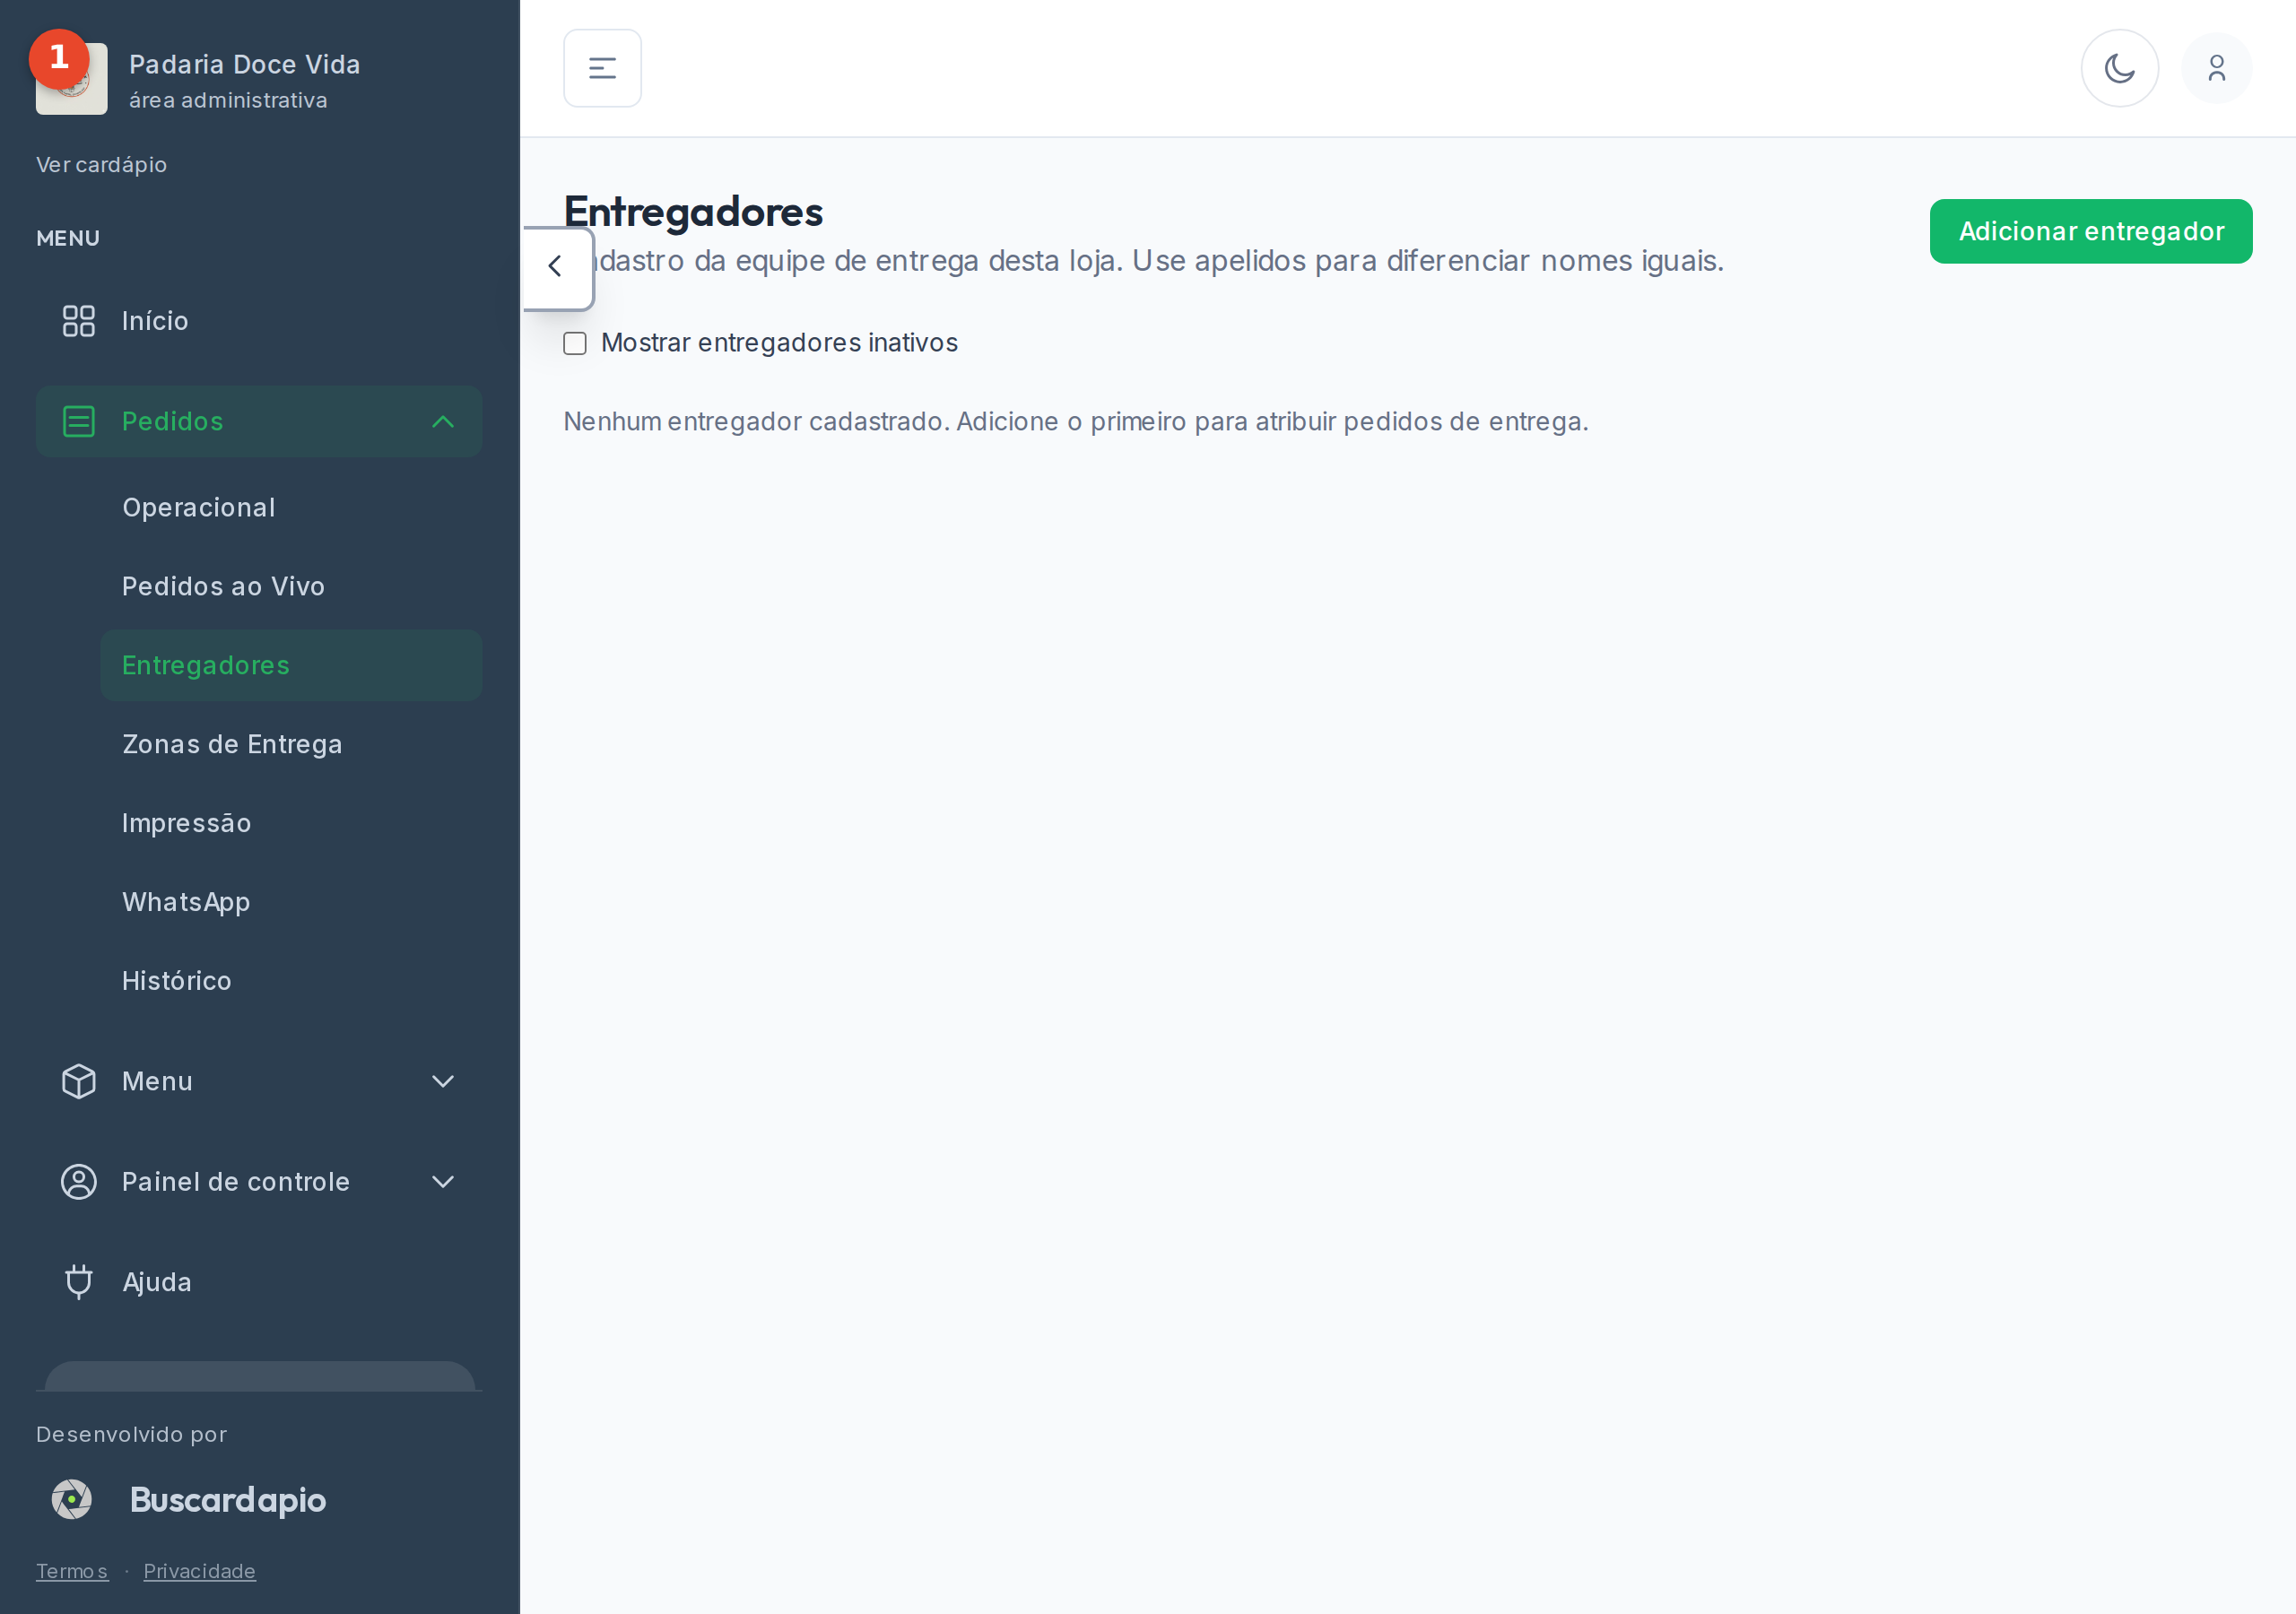Viewport: 2296px width, 1614px height.
Task: Select Entregadores in the sidebar
Action: [x=291, y=665]
